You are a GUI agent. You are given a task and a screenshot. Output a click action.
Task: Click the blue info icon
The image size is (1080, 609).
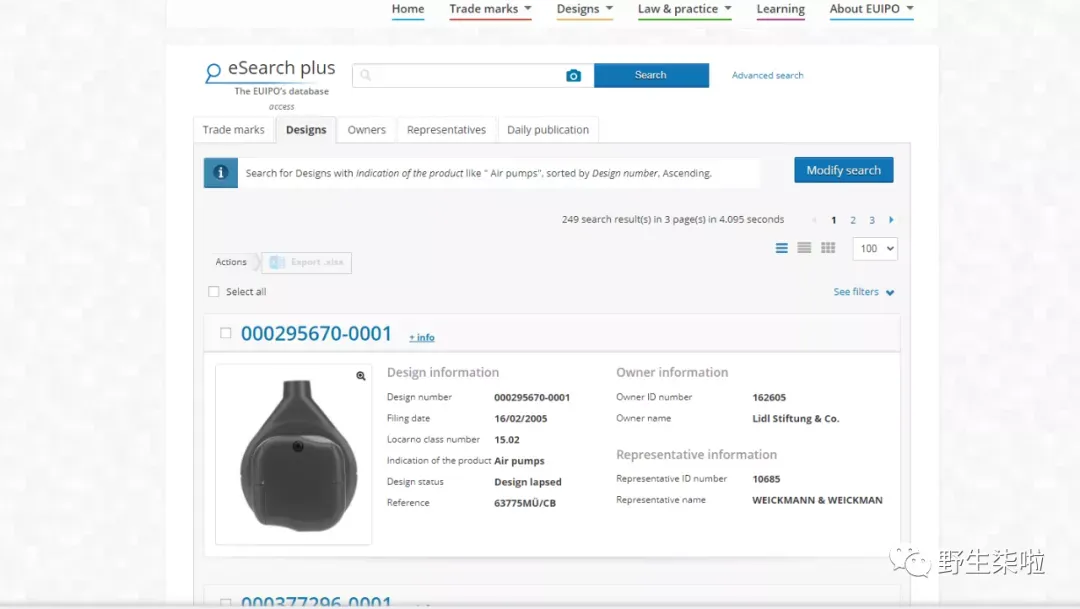(220, 173)
